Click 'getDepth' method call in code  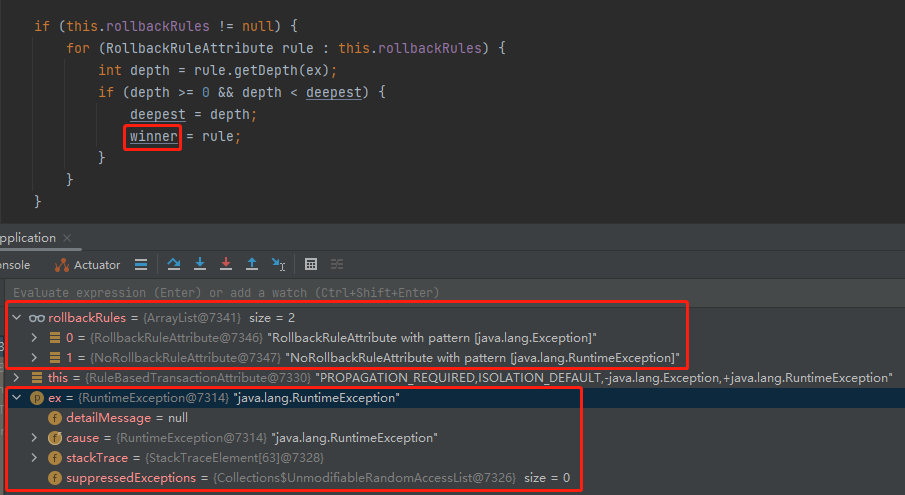tap(265, 70)
